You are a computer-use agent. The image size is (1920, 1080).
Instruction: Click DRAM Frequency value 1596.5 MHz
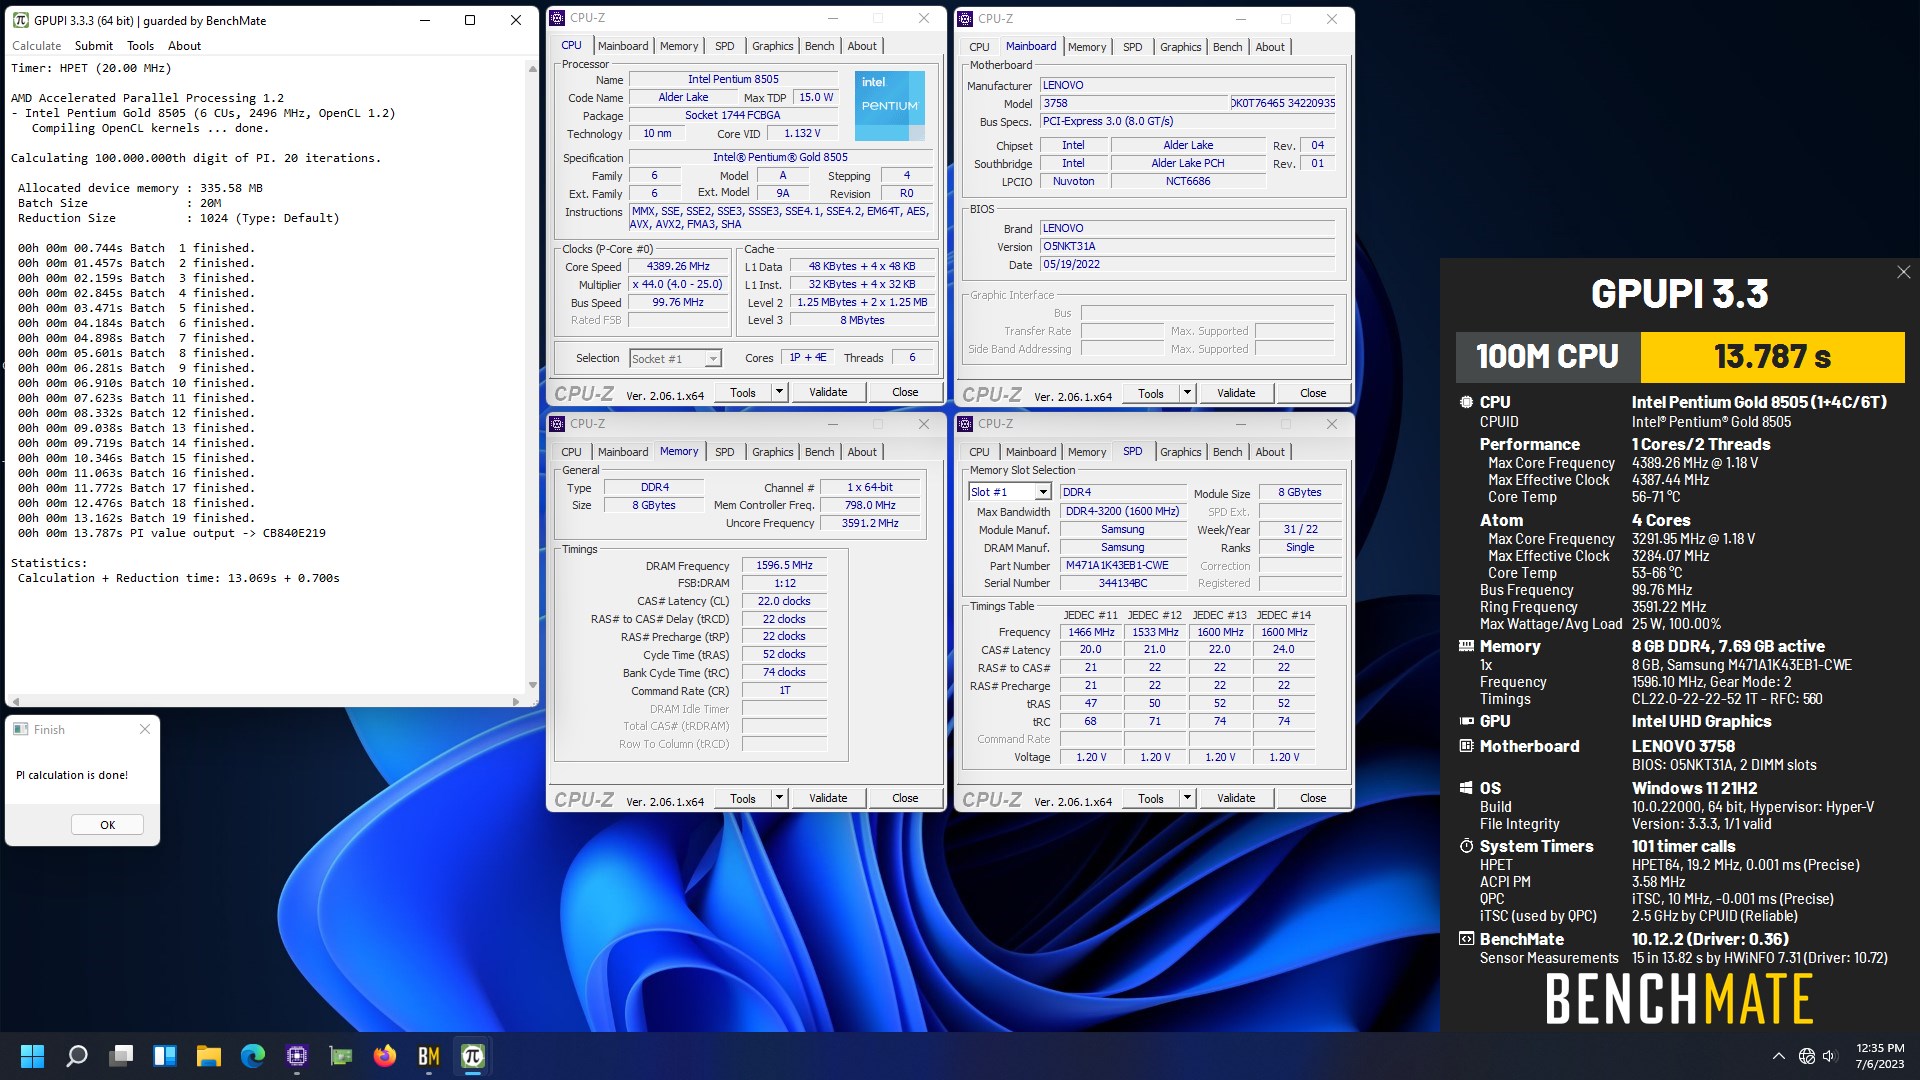coord(784,565)
